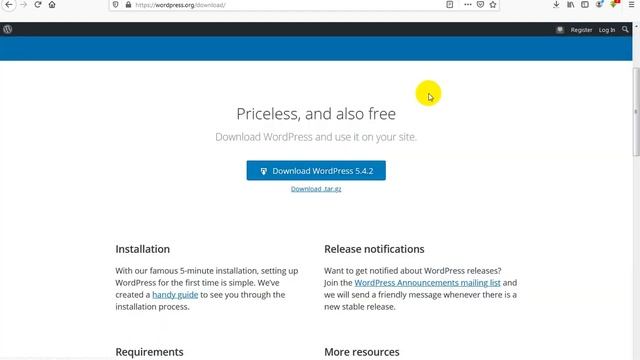Click the Download WordPress 5.4.2 button

tap(316, 171)
